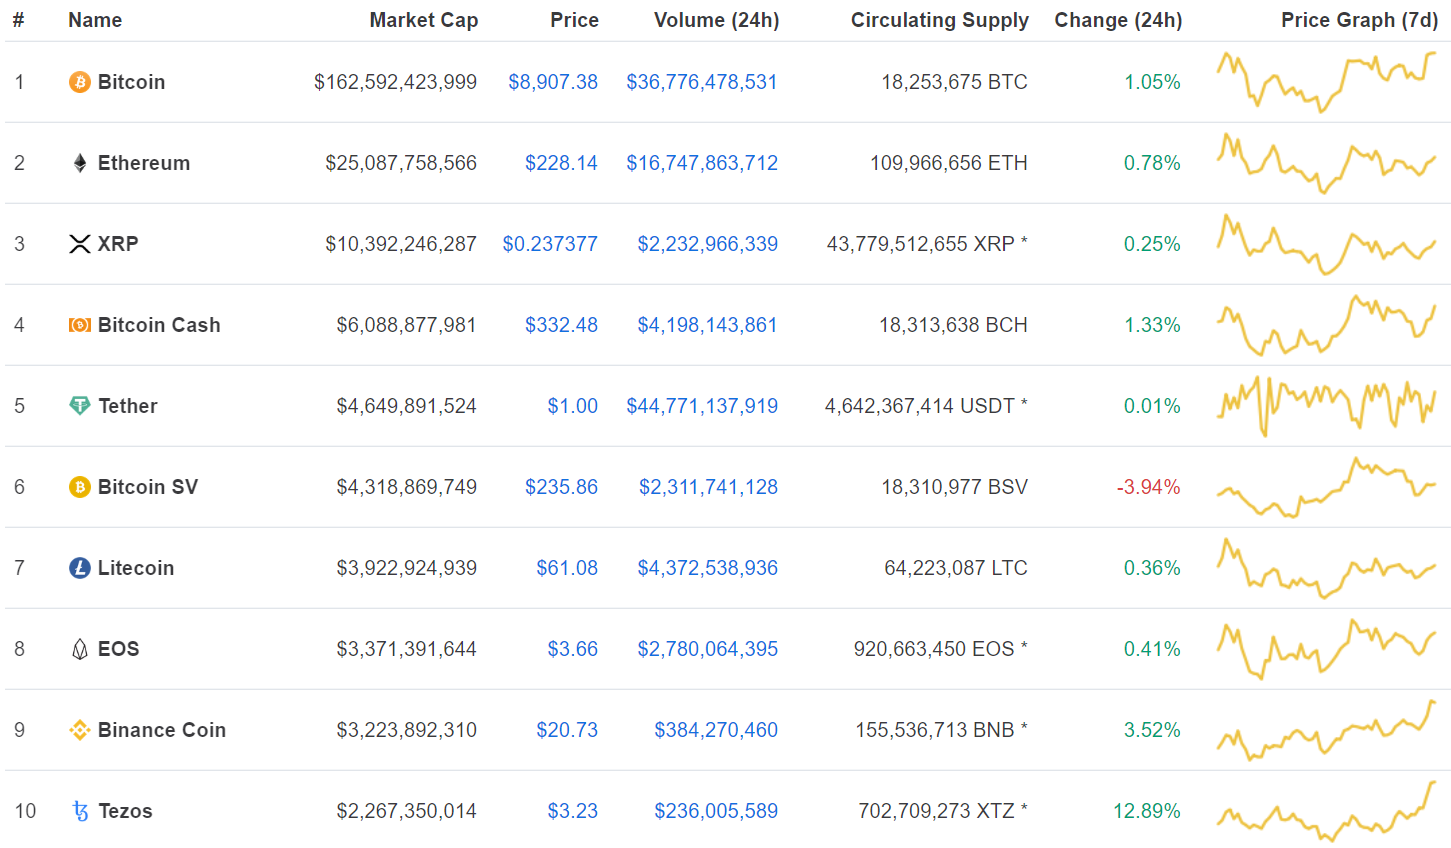Click Ethereum market cap $25,087,758,566
The height and width of the screenshot is (848, 1451).
401,163
